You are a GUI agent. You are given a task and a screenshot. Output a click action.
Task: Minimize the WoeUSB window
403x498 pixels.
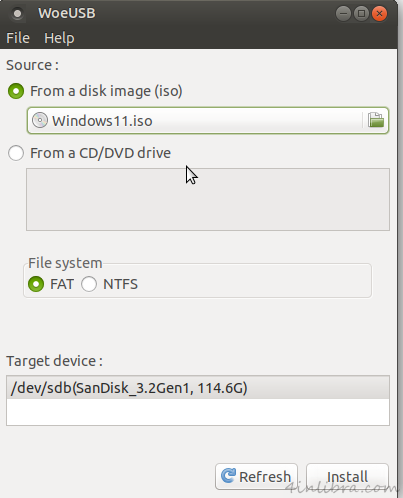(x=343, y=14)
